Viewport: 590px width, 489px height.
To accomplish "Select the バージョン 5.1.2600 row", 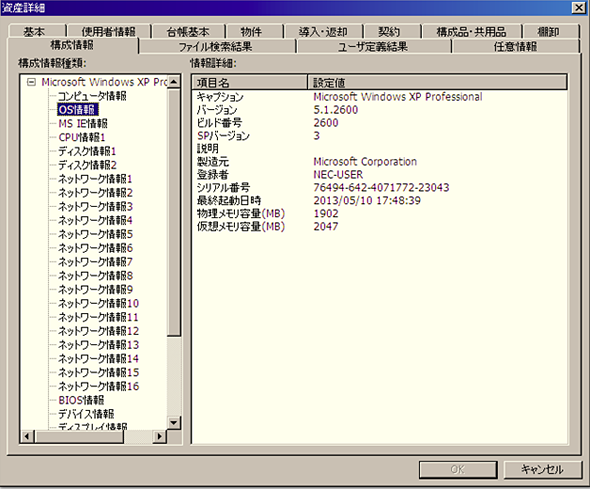I will coord(380,110).
